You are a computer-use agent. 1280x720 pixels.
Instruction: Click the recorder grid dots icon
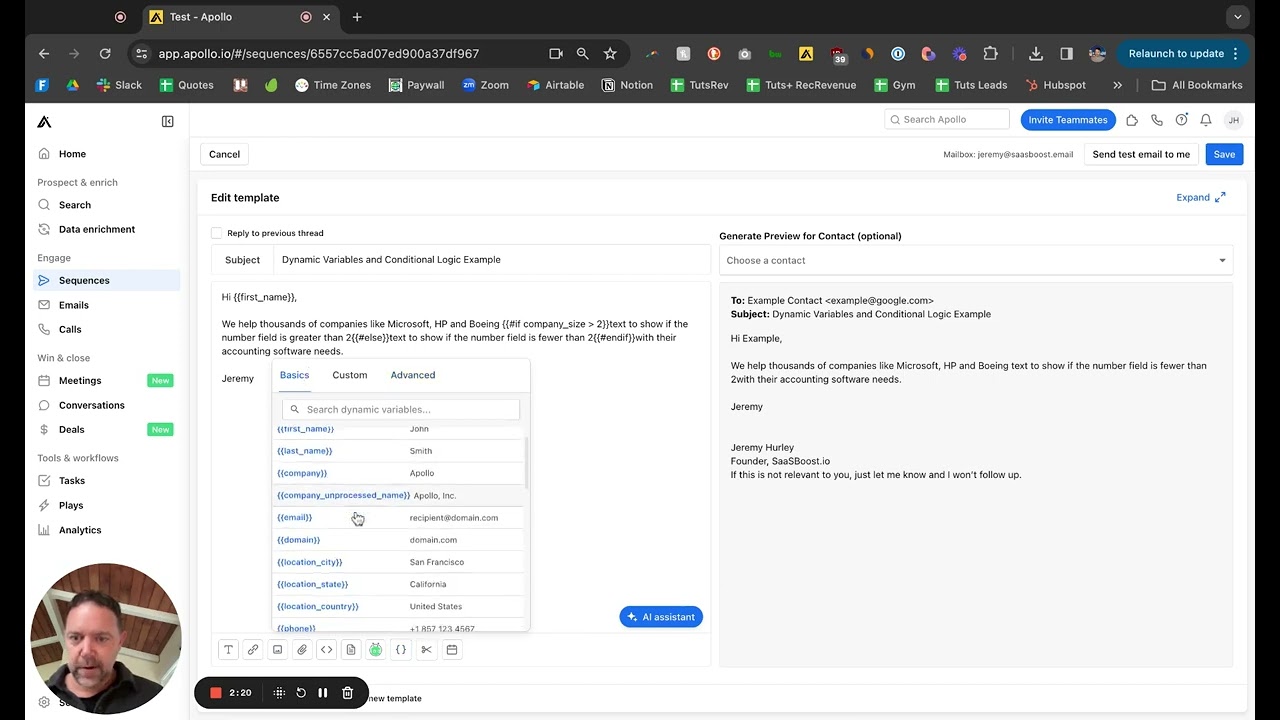click(279, 693)
